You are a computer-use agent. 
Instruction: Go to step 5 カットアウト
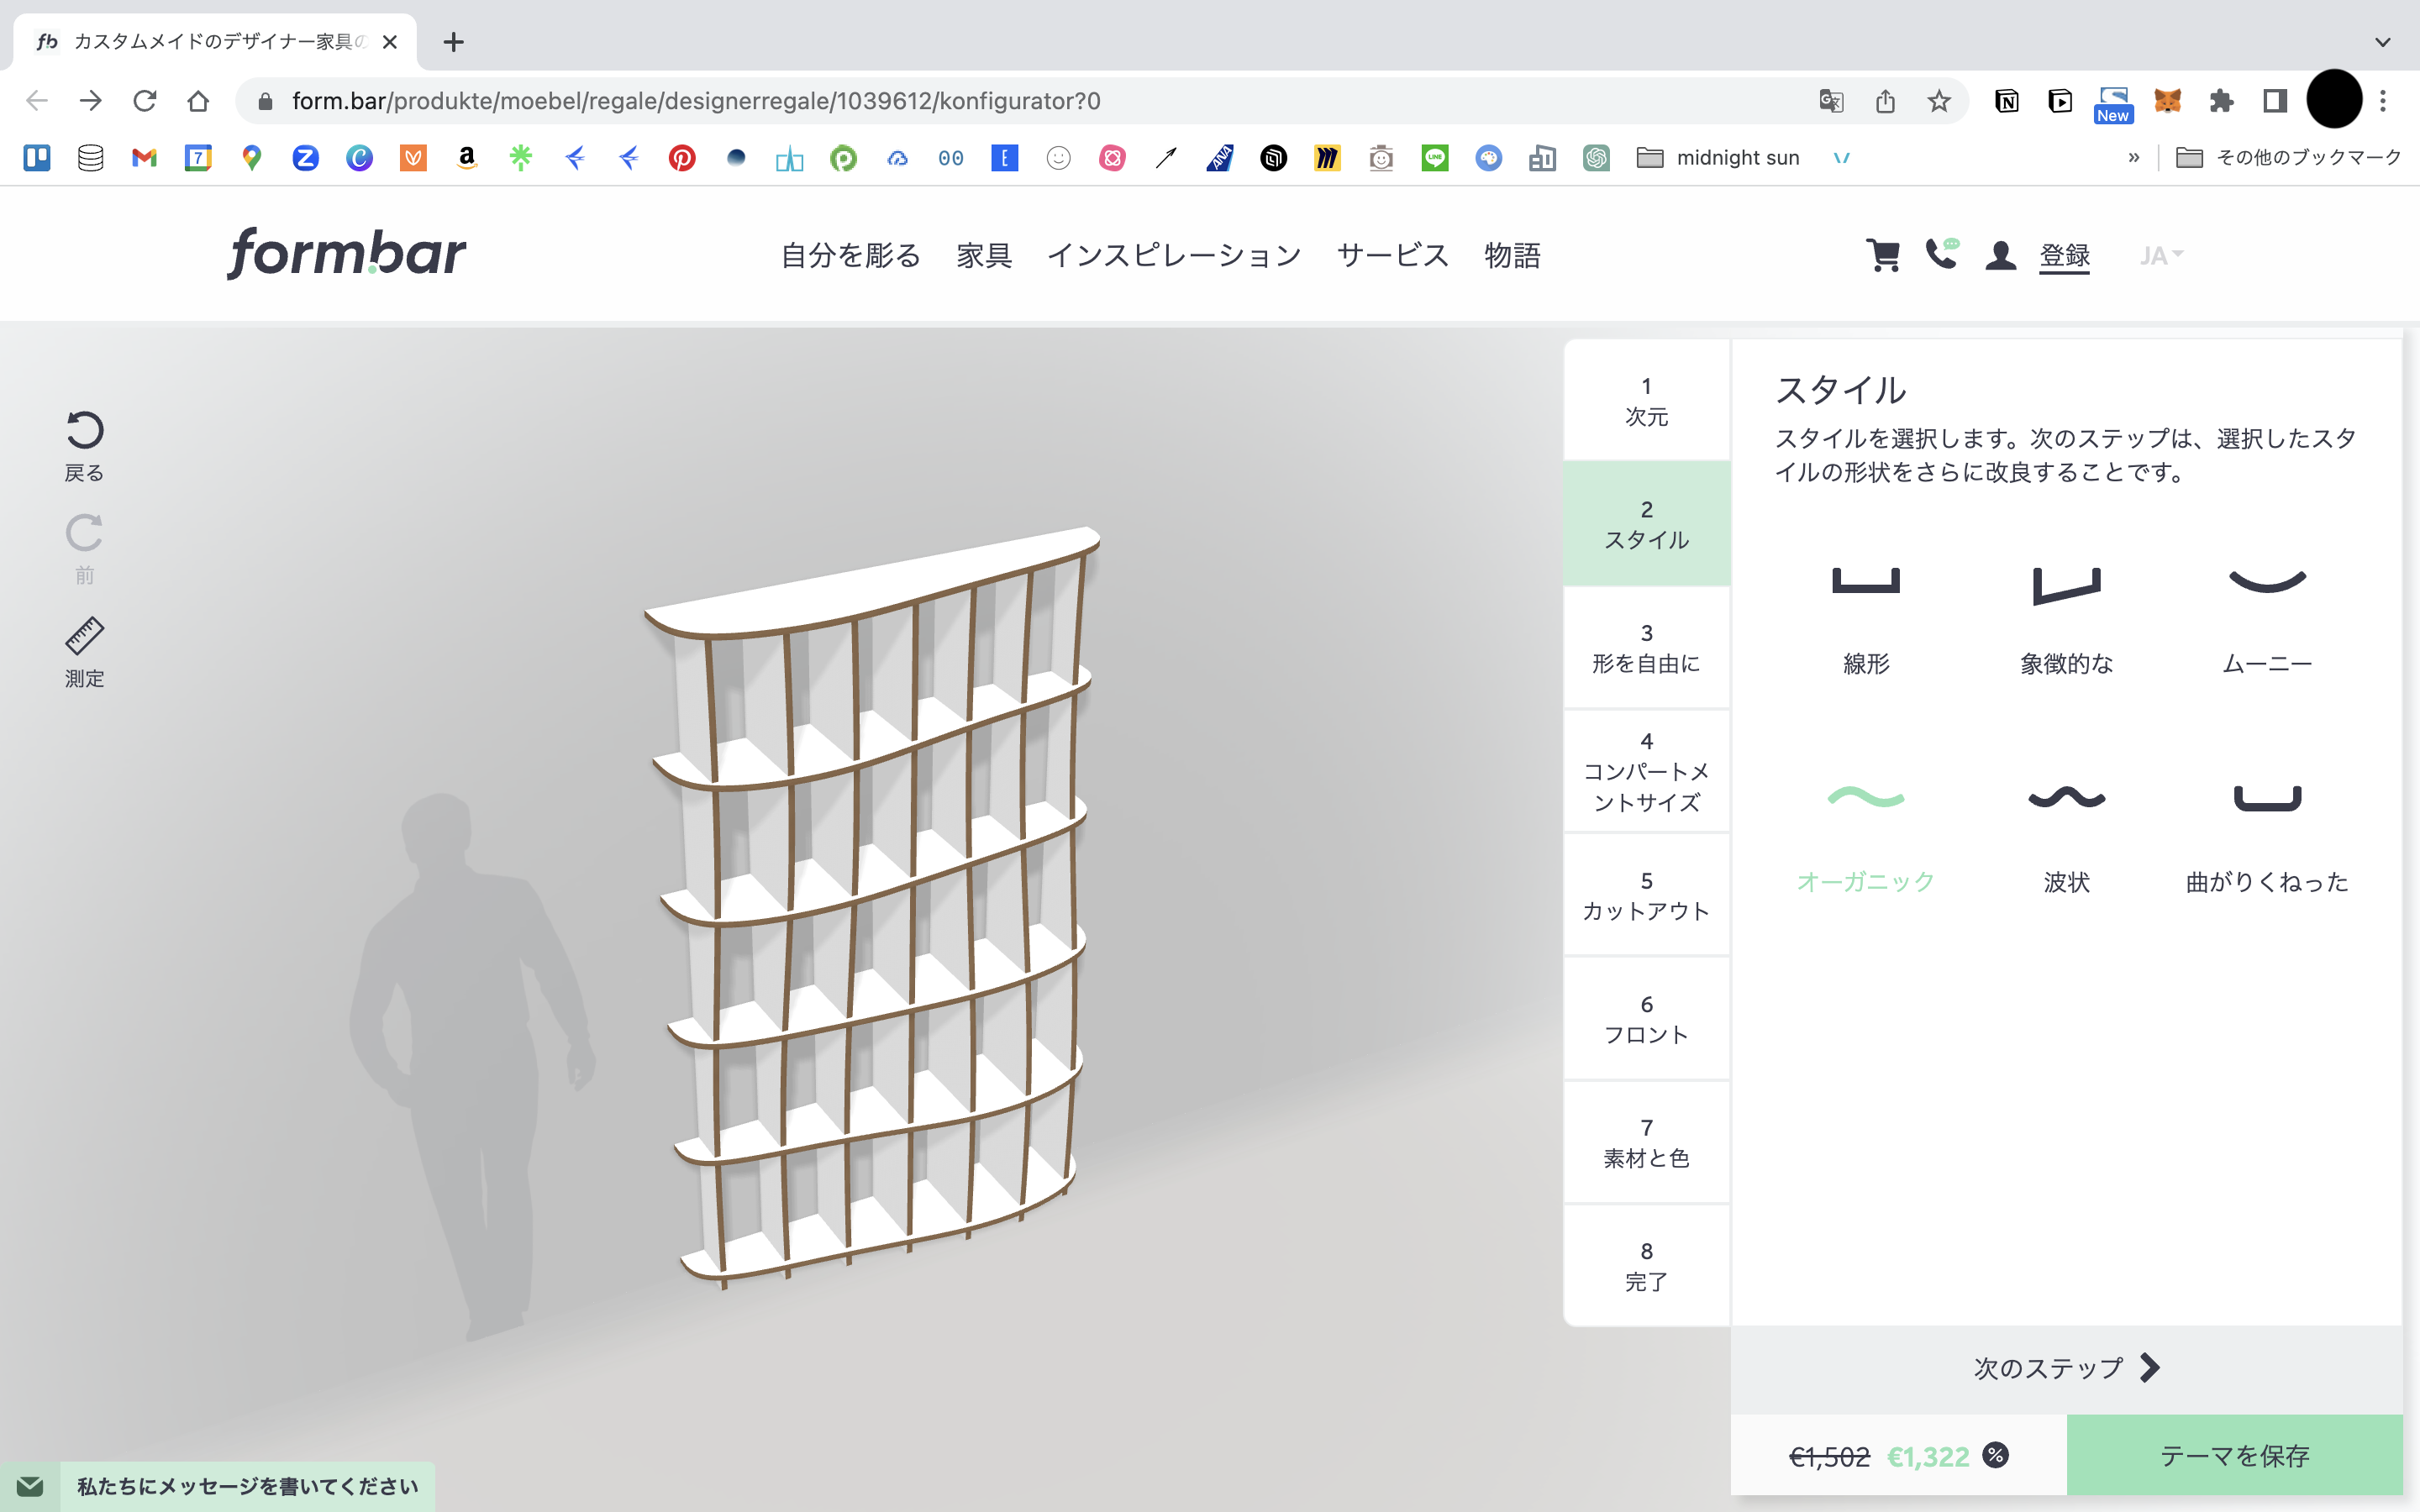1646,895
